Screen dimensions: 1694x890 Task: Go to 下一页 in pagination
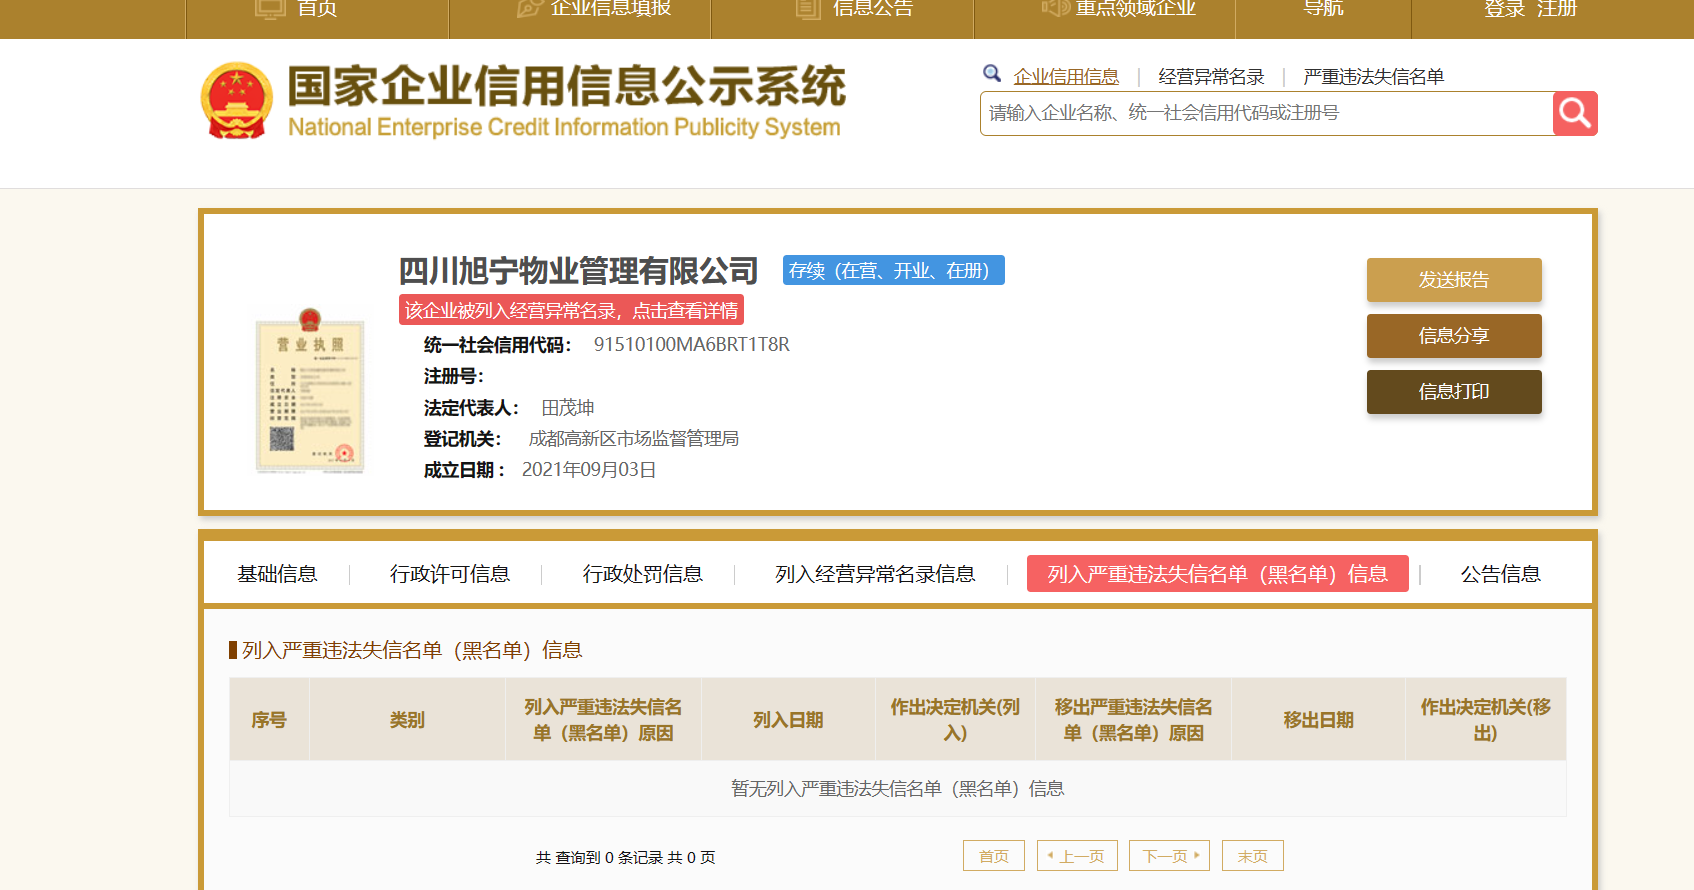click(1170, 856)
